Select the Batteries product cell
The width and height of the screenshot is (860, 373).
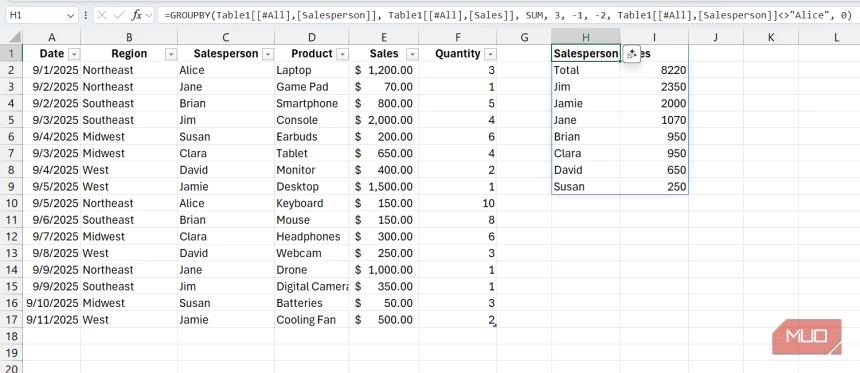pos(312,303)
